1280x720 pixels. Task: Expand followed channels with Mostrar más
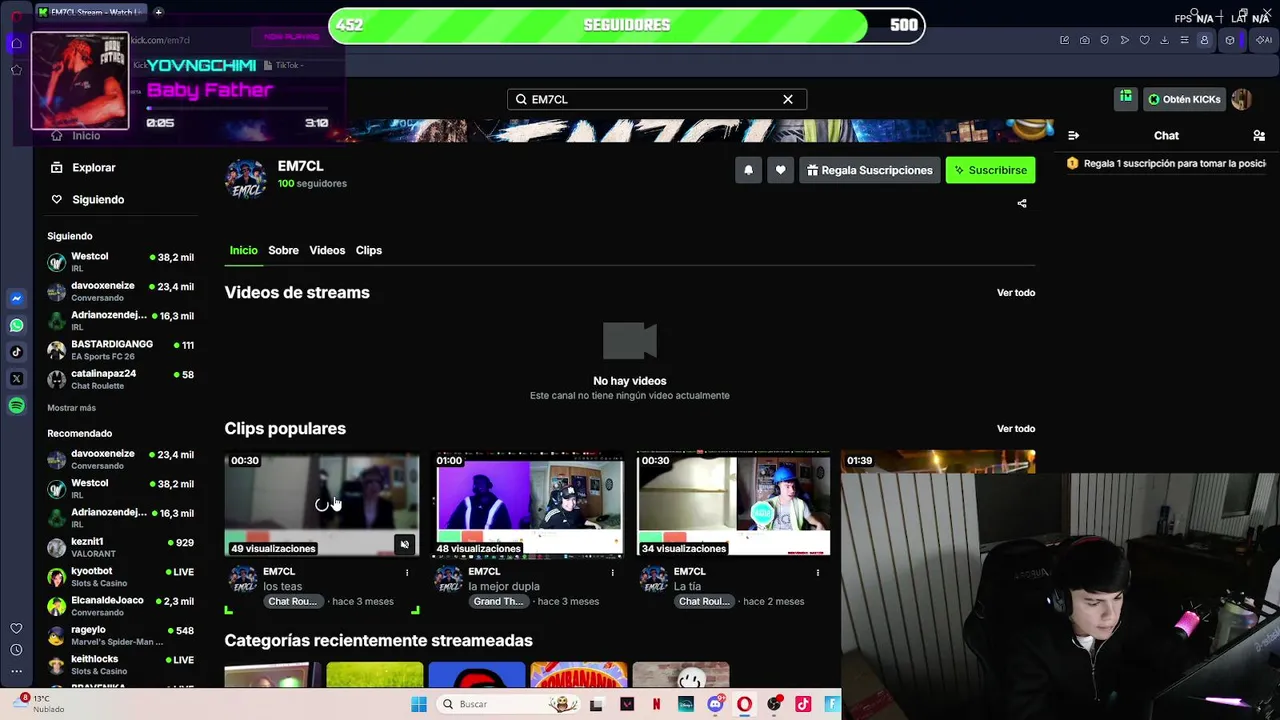72,408
